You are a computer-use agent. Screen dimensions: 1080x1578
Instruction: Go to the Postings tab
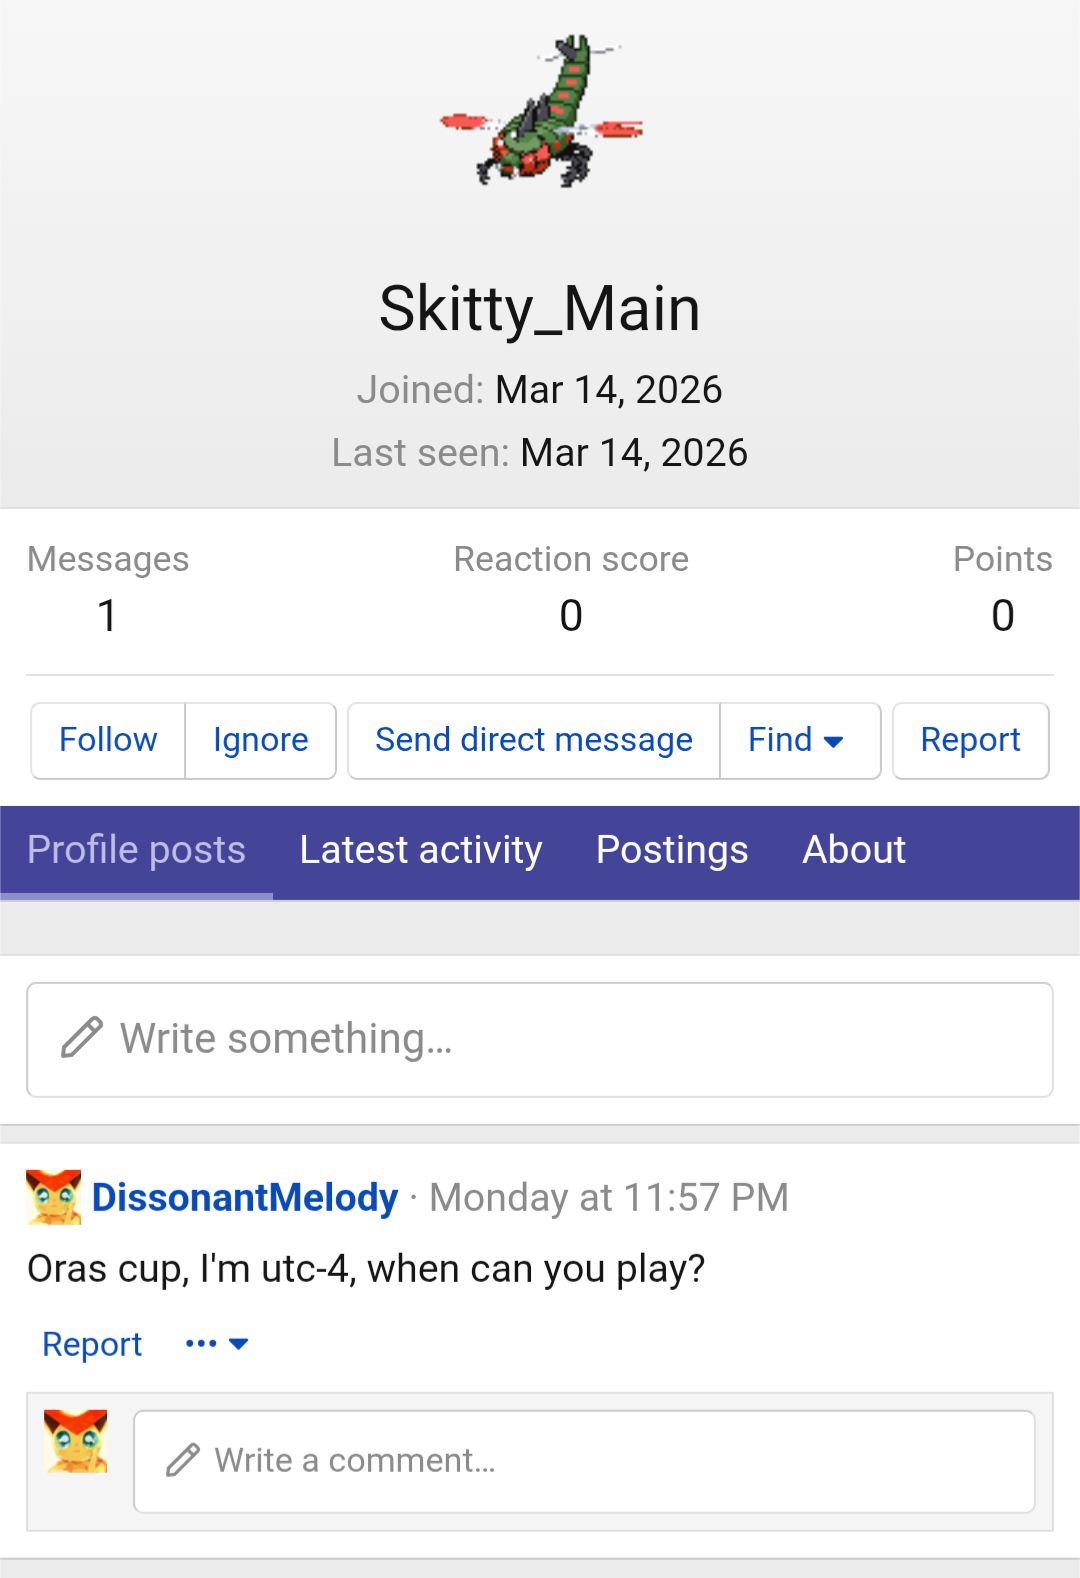(x=672, y=851)
